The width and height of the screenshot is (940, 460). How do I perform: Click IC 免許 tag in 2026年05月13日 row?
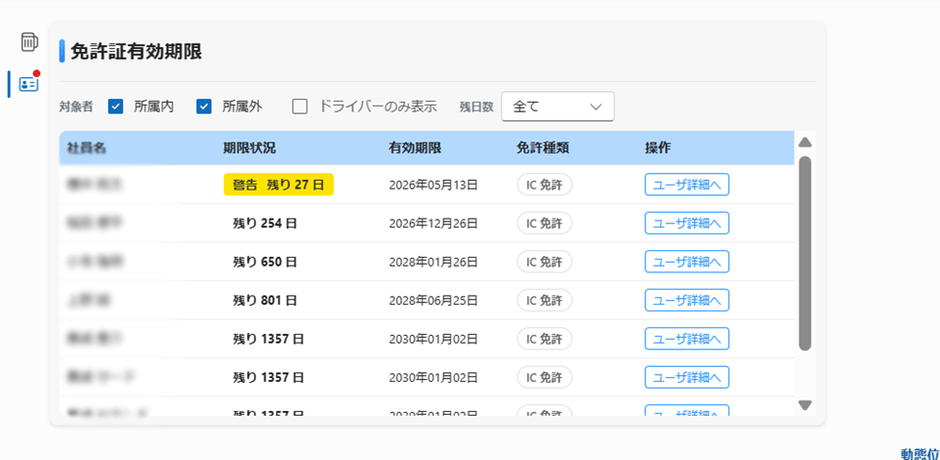pos(544,185)
